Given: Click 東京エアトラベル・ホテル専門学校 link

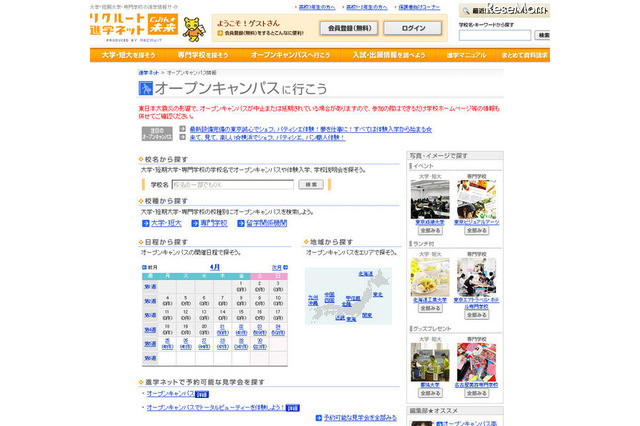Looking at the screenshot, I should click(x=476, y=303).
